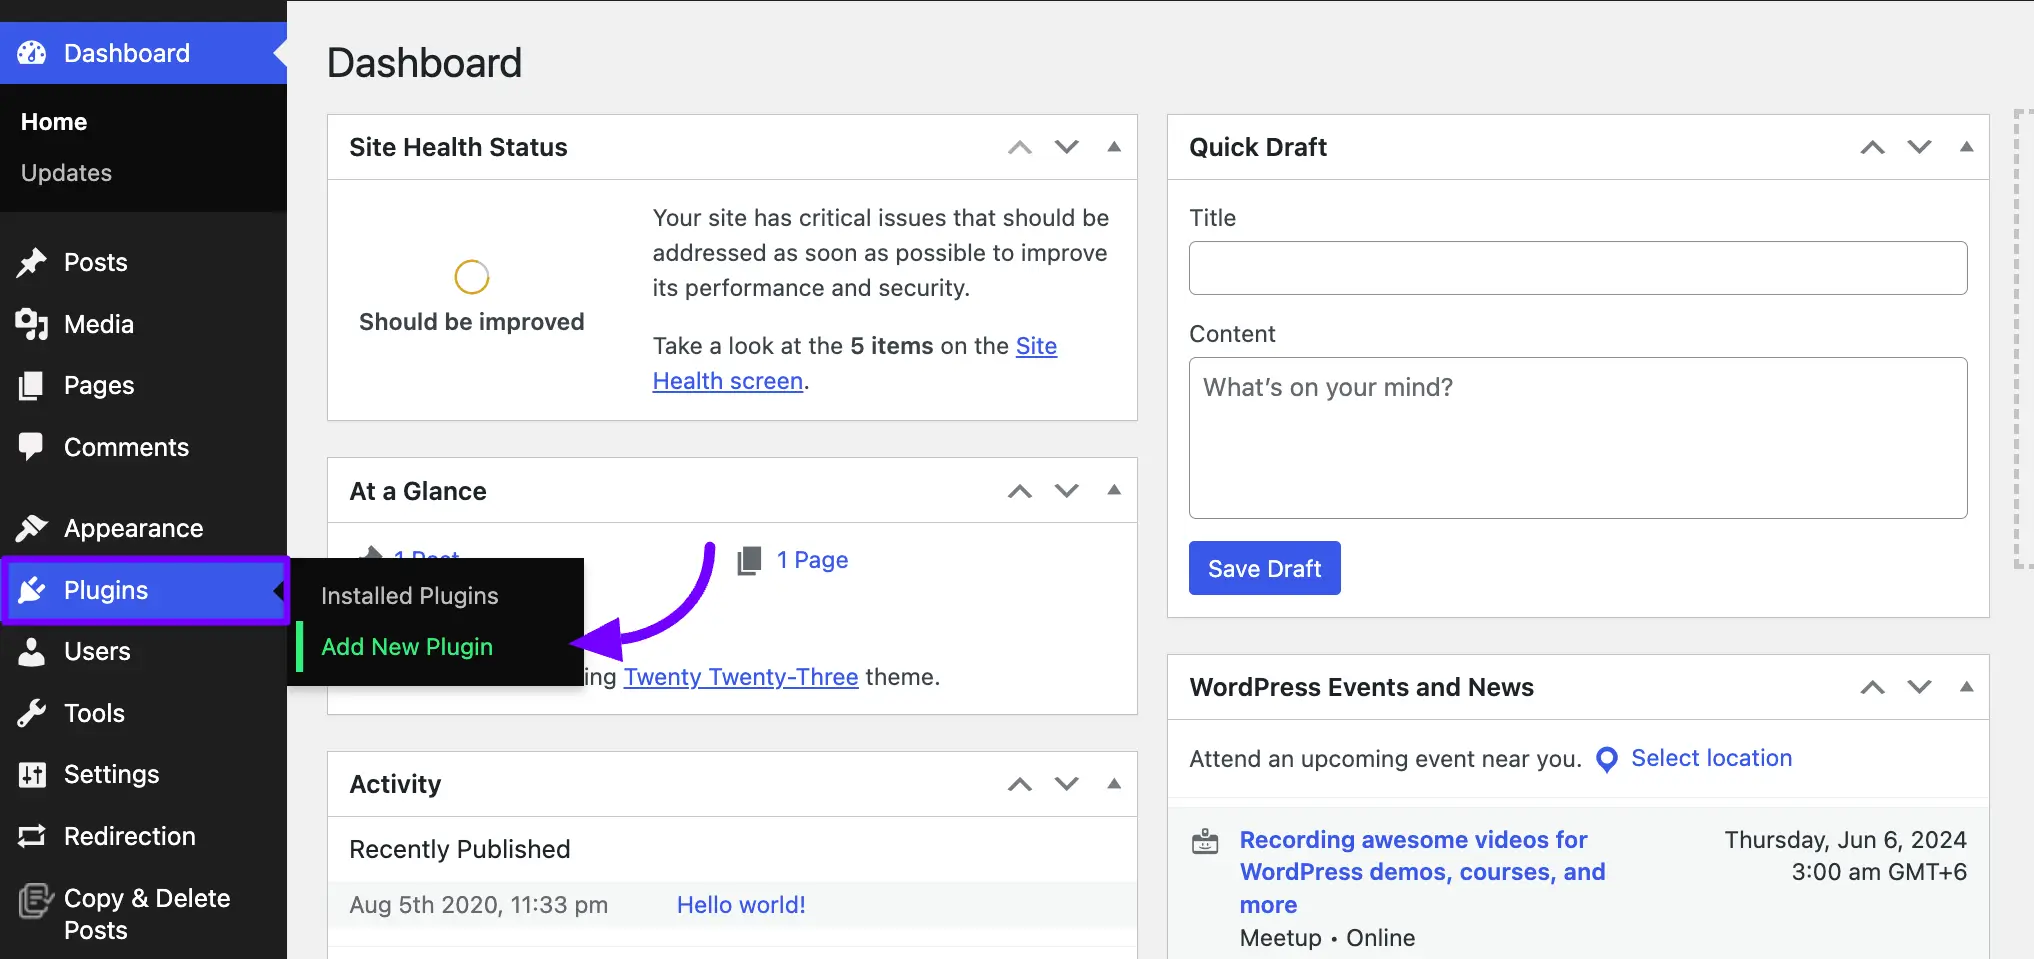Click the Select location link
Viewport: 2034px width, 959px height.
1711,758
